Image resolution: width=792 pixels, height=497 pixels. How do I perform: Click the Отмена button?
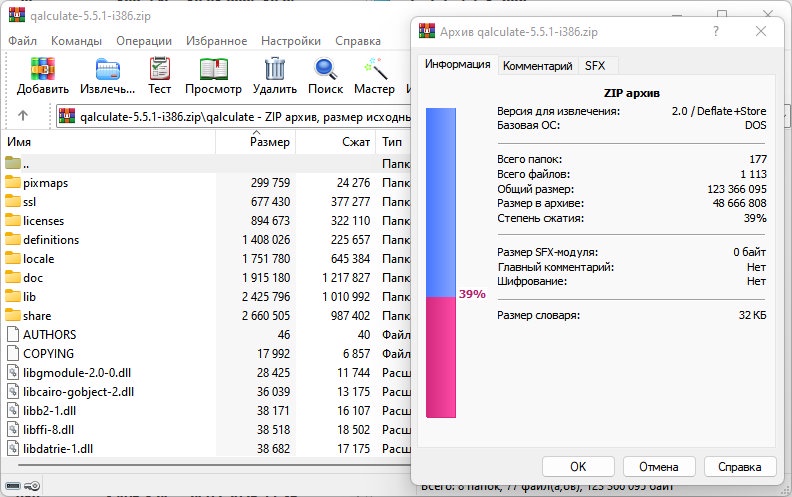[x=659, y=466]
